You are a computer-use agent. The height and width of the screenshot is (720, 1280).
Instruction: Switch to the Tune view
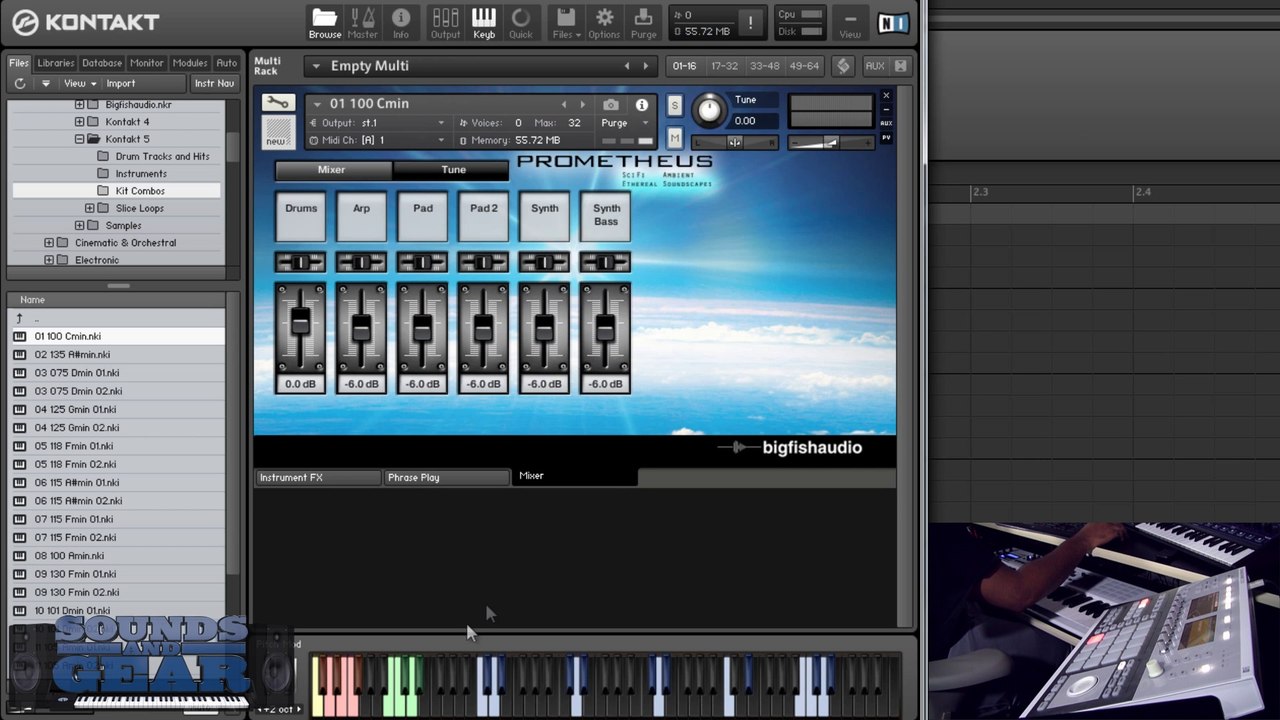pos(452,170)
